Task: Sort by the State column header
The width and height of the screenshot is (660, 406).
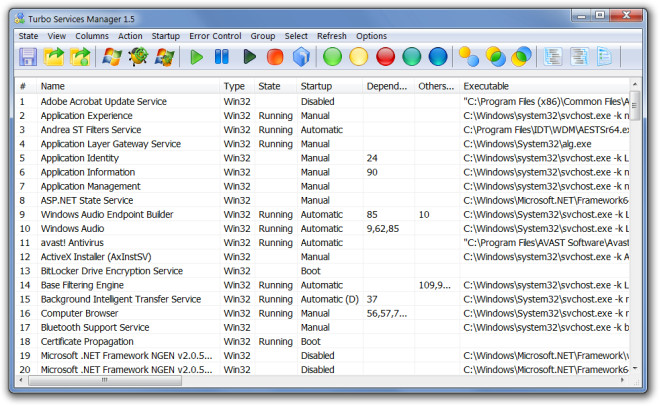Action: [275, 86]
